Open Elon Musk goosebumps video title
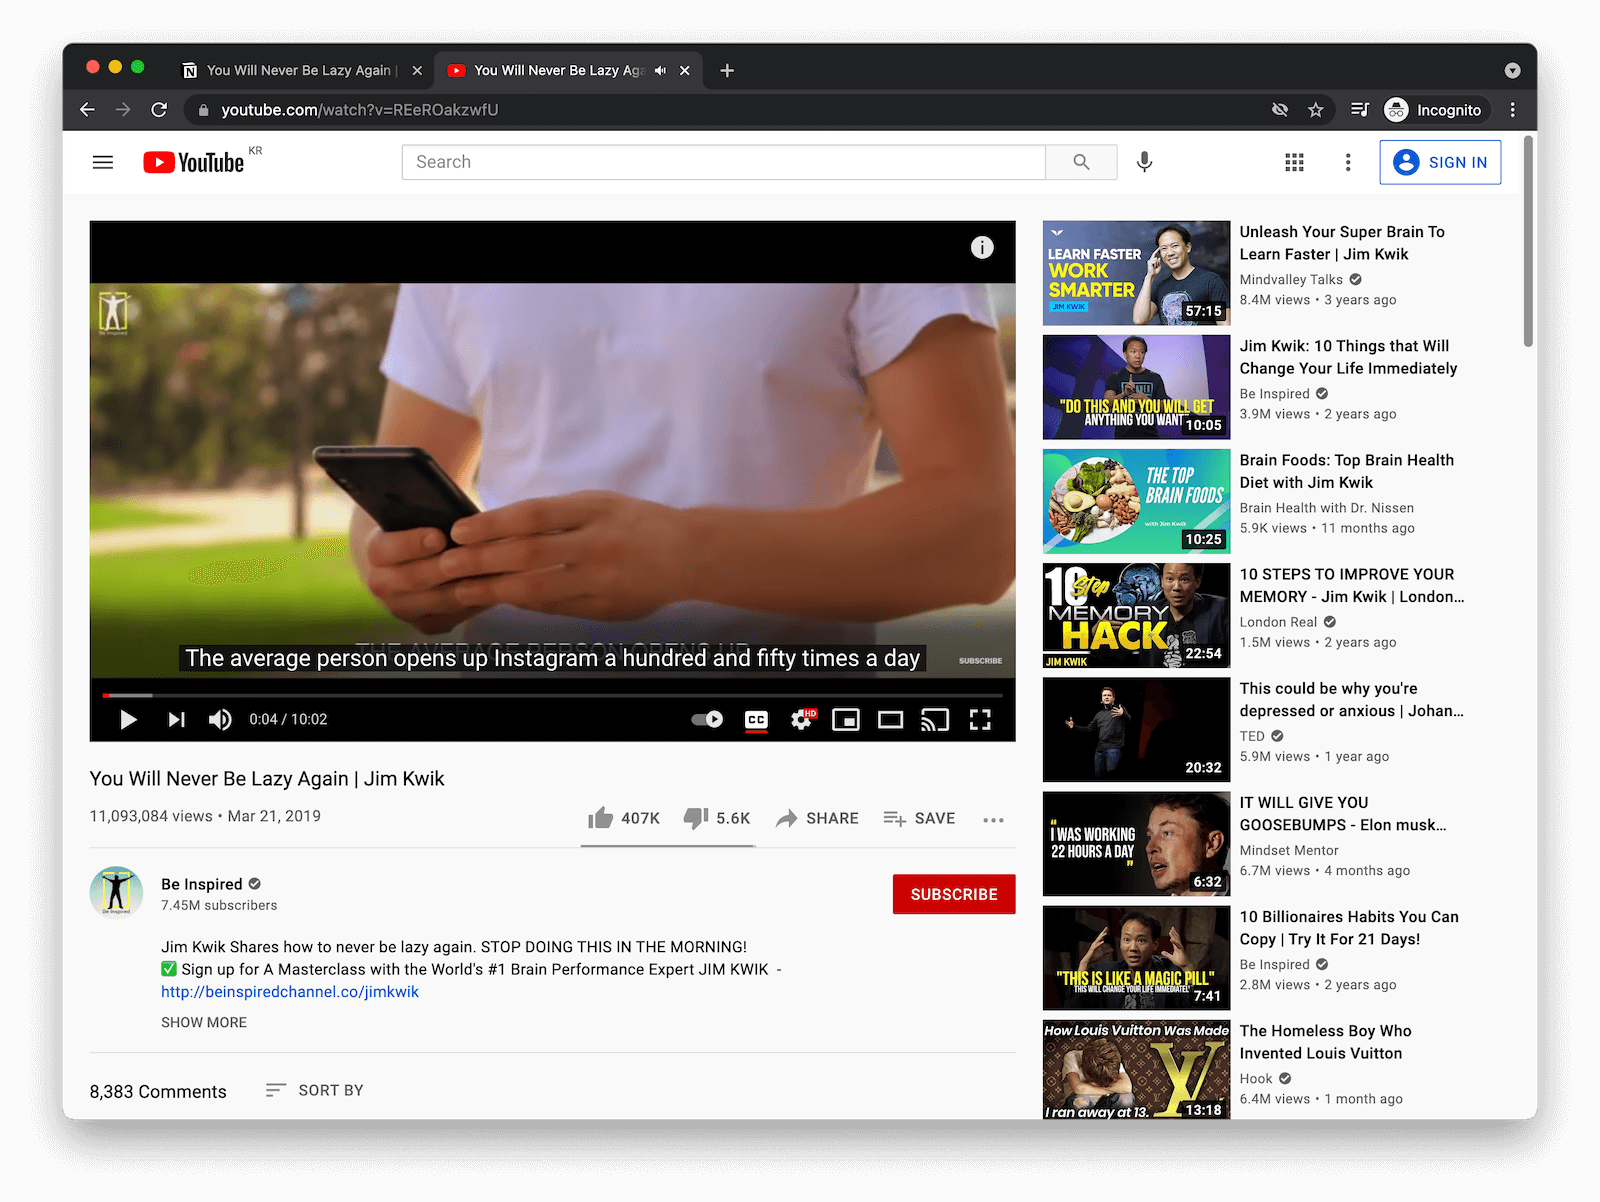Screen dimensions: 1600x1202 (x=1343, y=814)
